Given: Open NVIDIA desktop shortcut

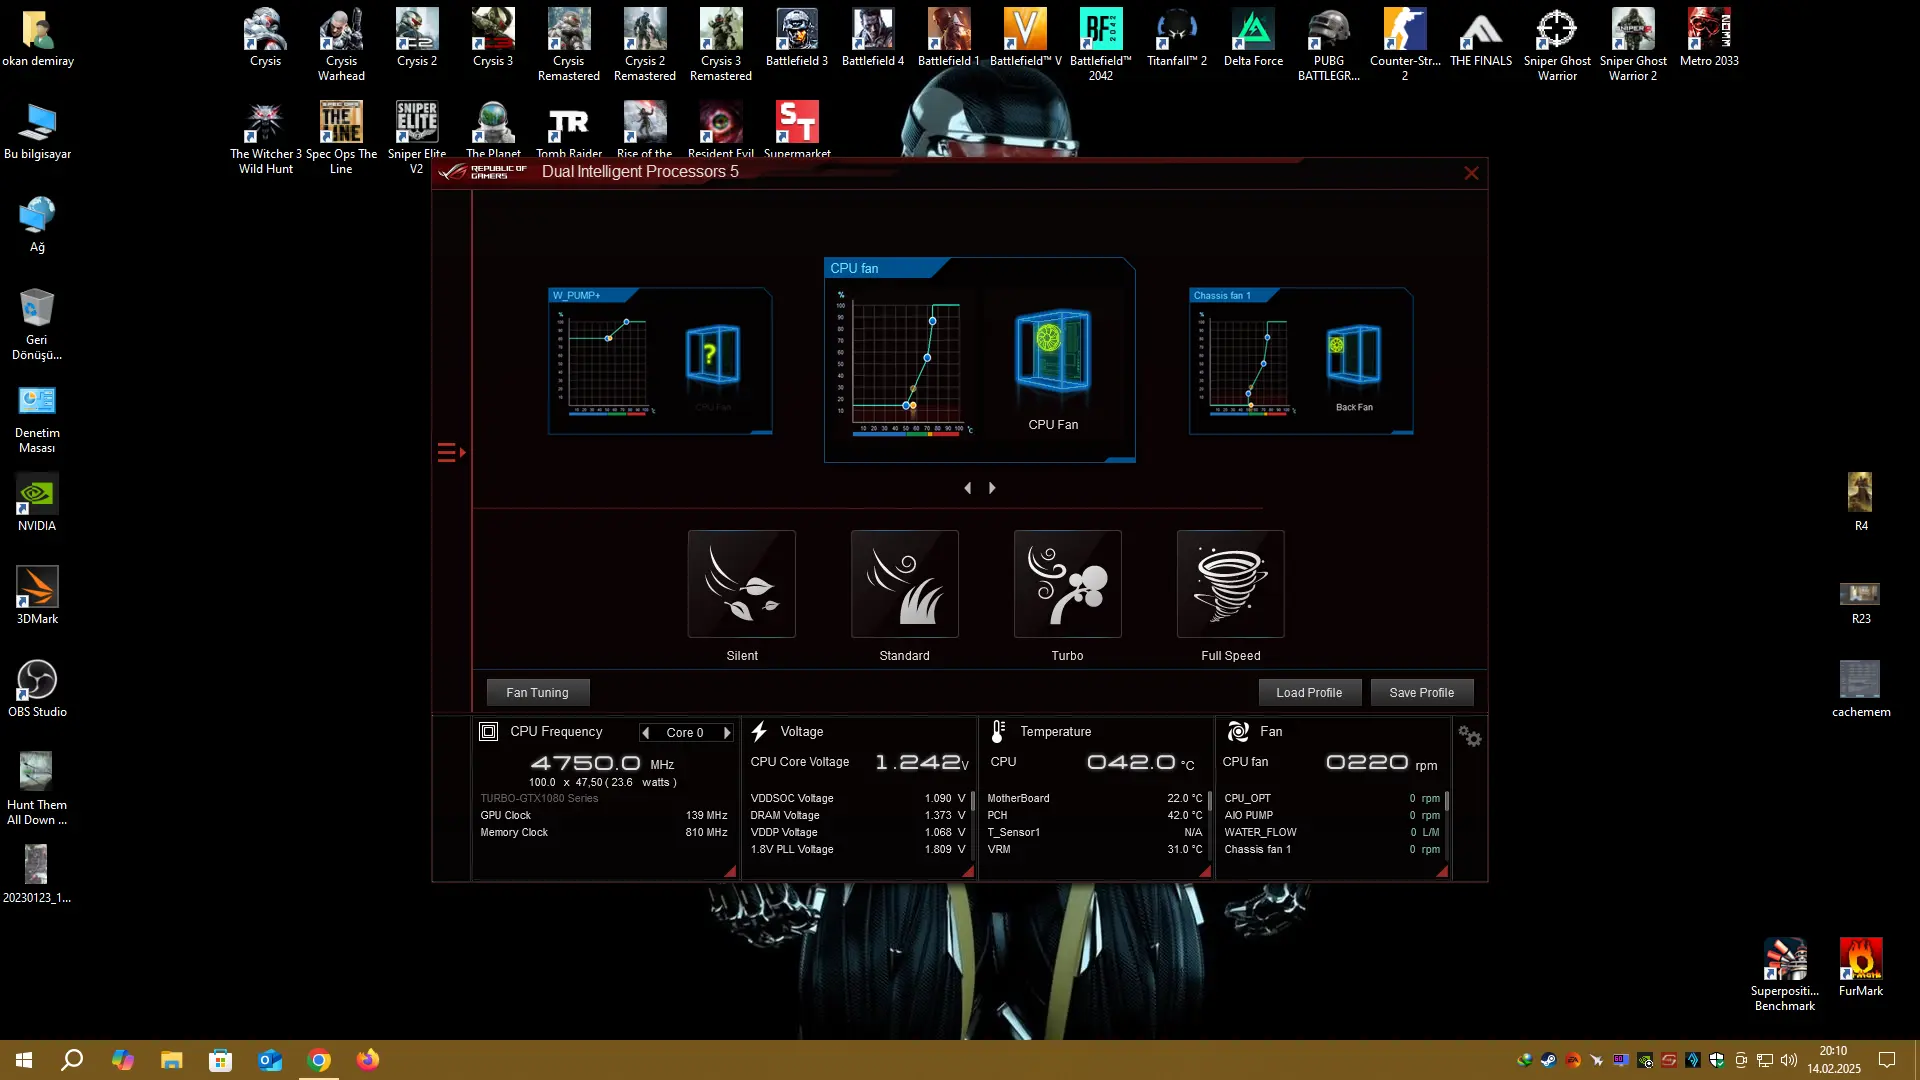Looking at the screenshot, I should 37,503.
